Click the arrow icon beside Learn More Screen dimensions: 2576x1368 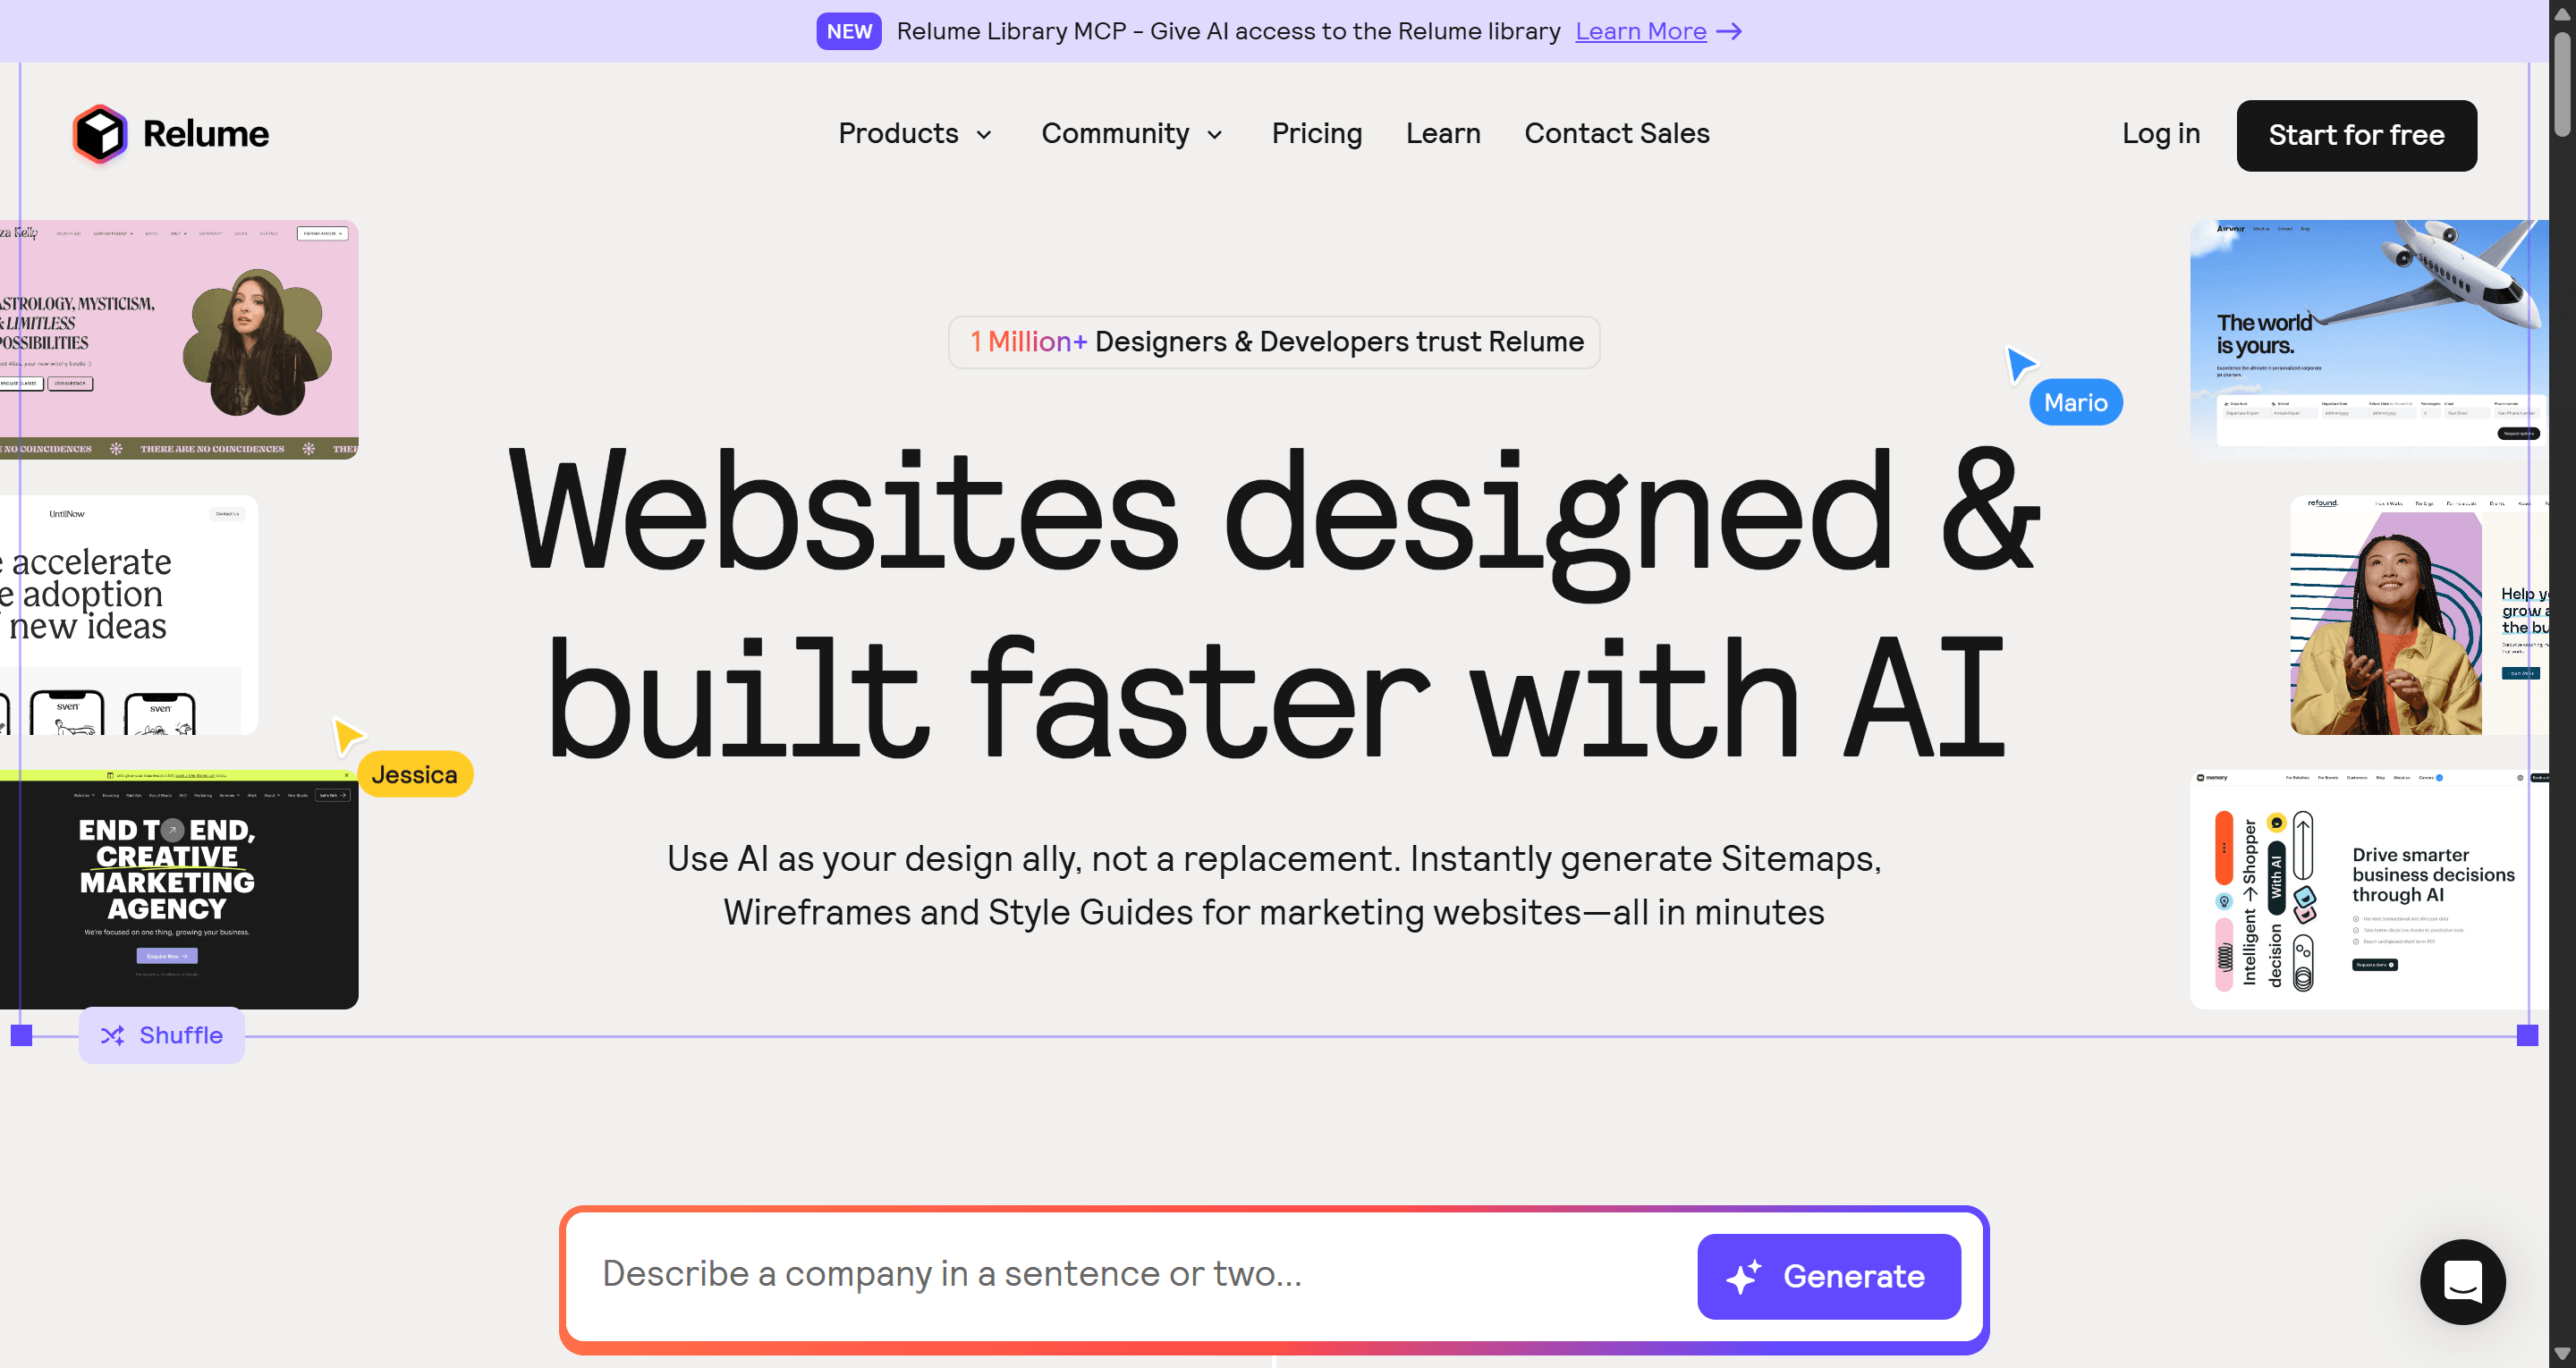click(1730, 32)
